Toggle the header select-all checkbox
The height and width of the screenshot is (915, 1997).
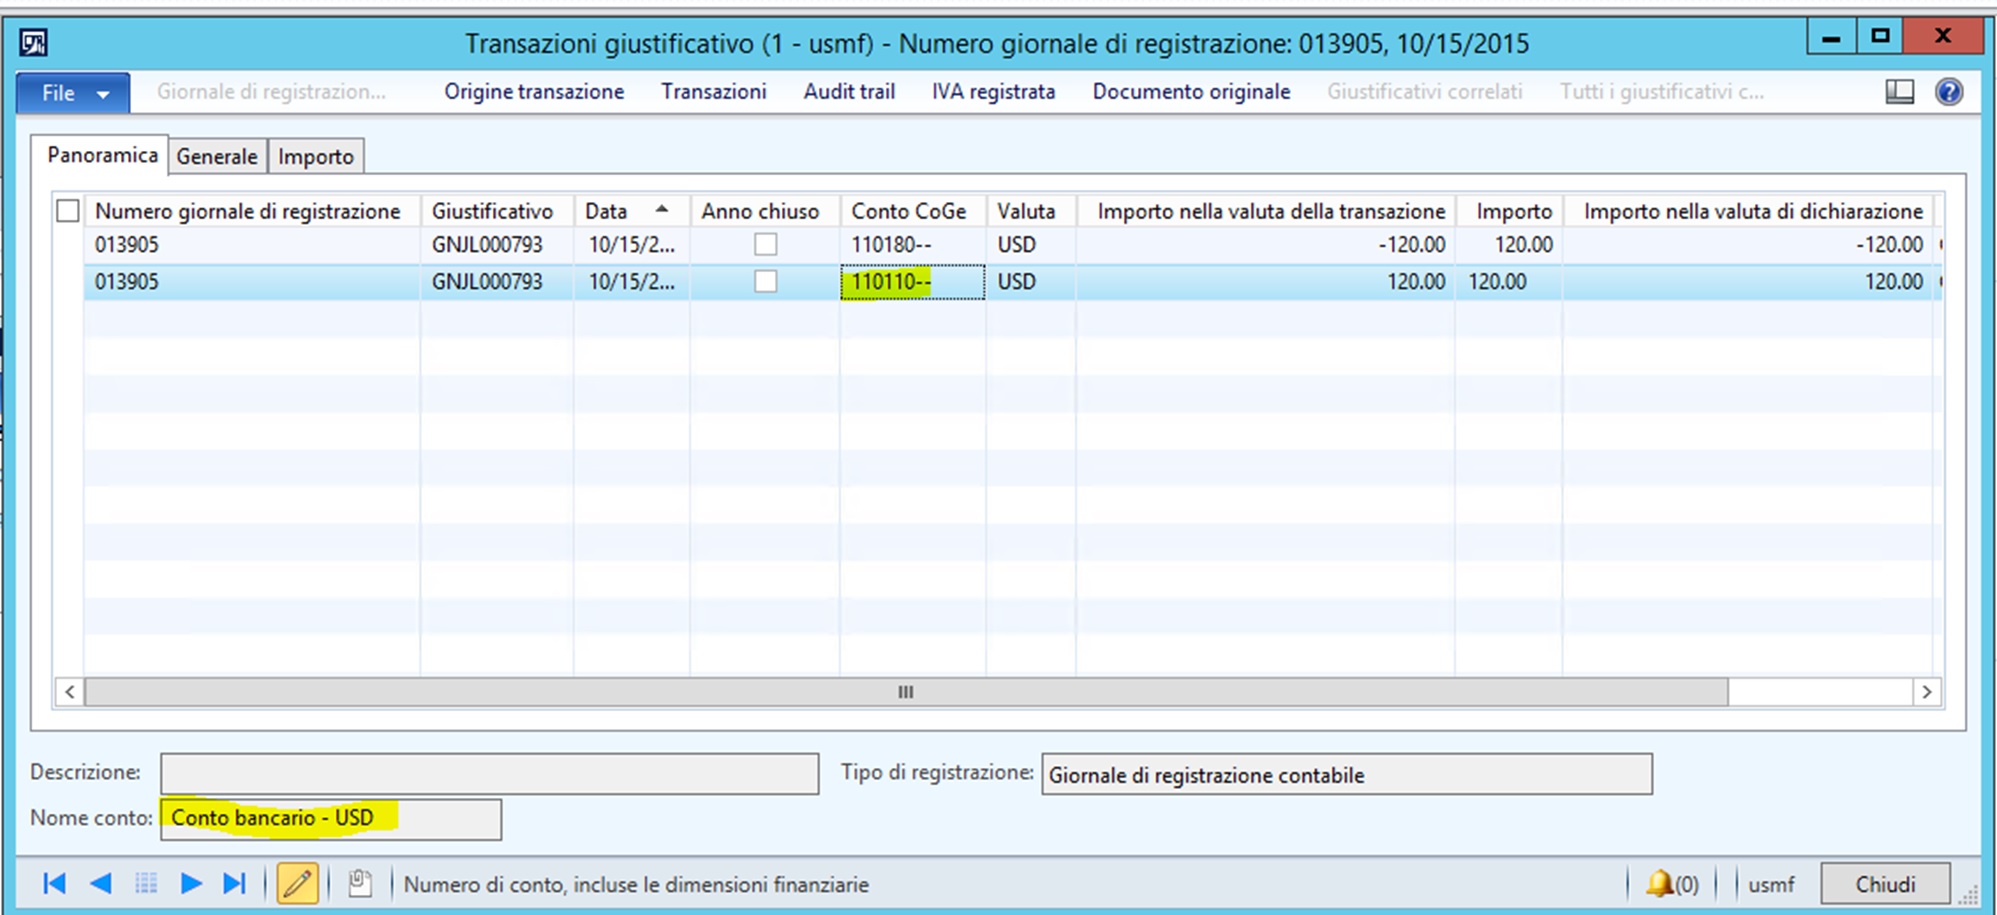[x=68, y=211]
